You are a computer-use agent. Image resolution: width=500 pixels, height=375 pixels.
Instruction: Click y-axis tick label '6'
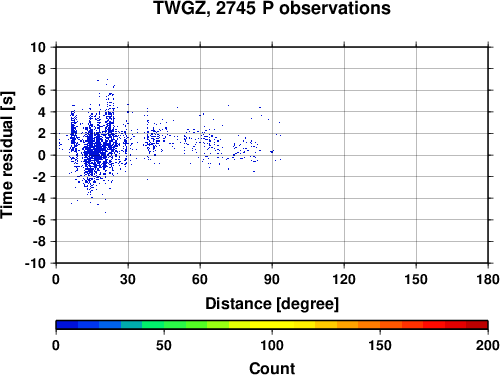[x=42, y=90]
